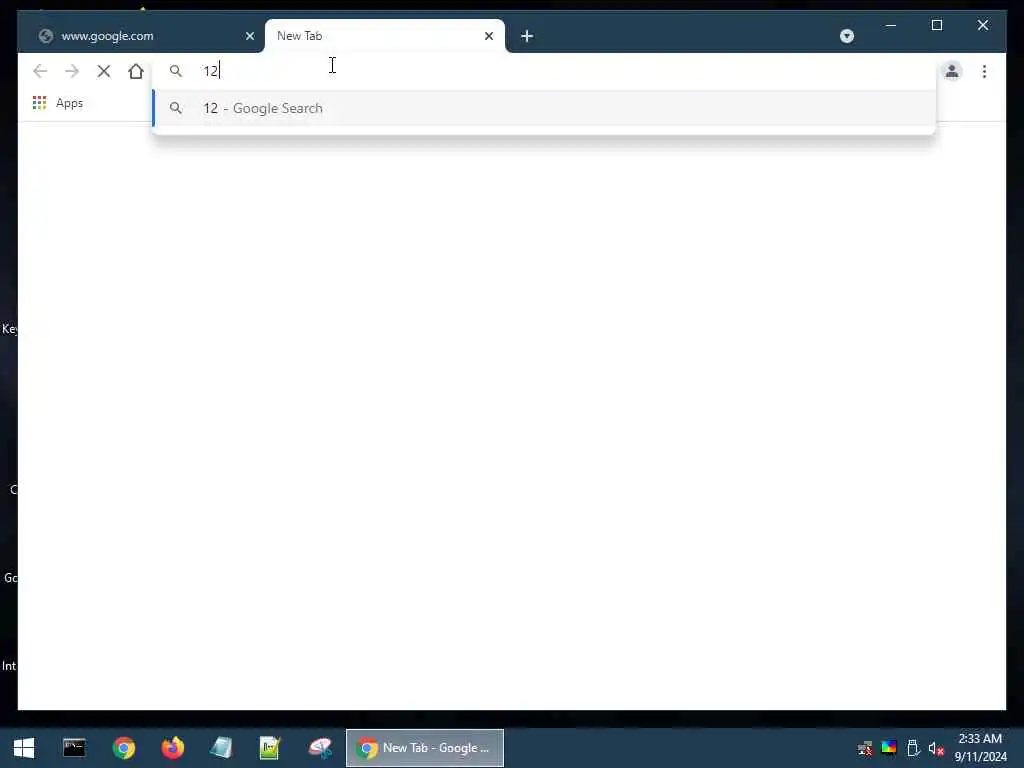
Task: Click the search magnifier icon in address bar
Action: pyautogui.click(x=176, y=71)
